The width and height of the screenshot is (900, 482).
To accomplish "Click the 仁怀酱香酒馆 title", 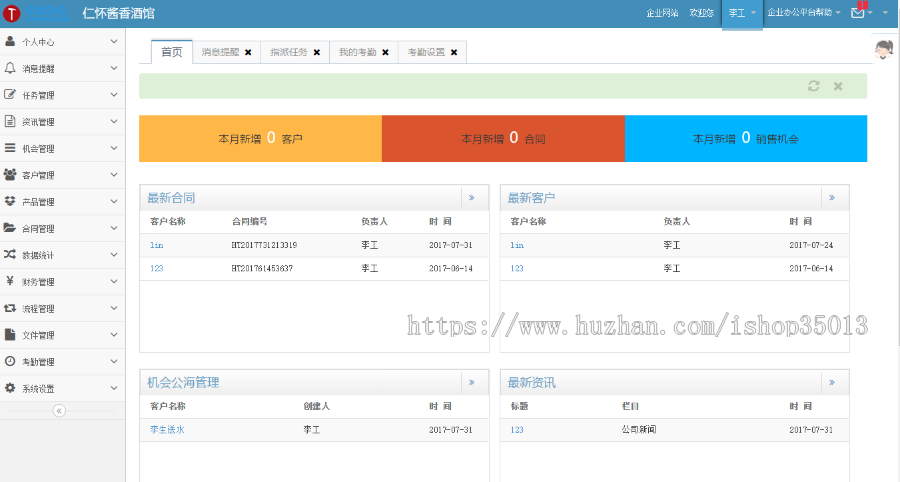I will (x=118, y=13).
